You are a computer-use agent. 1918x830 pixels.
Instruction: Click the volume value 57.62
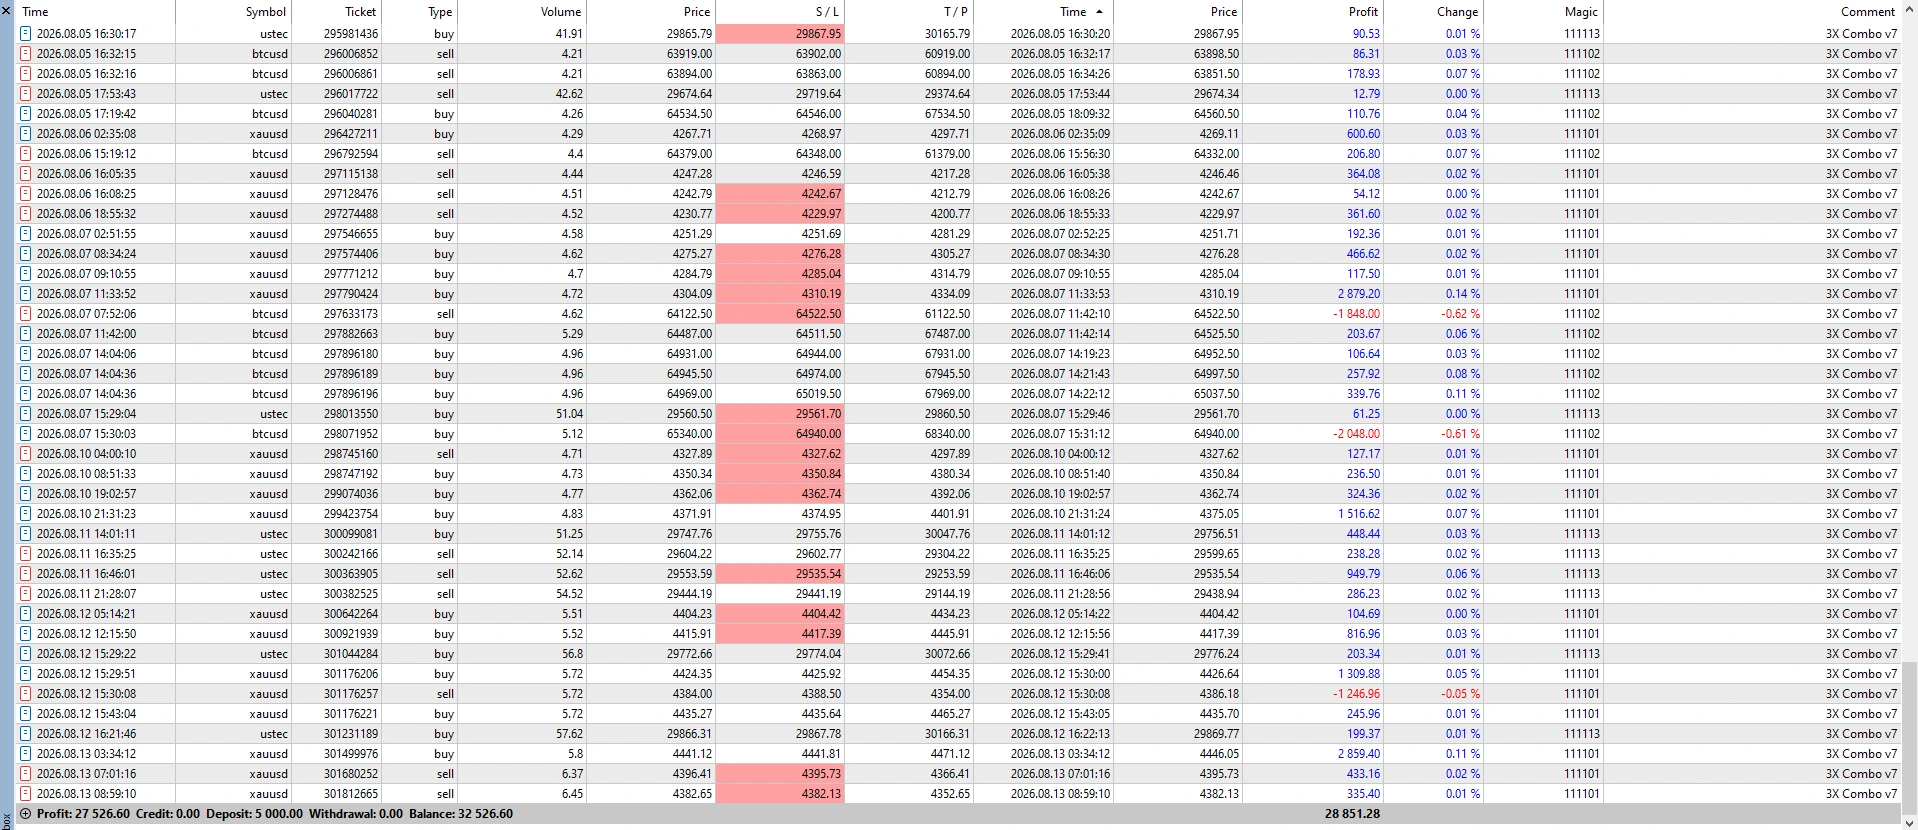point(569,734)
